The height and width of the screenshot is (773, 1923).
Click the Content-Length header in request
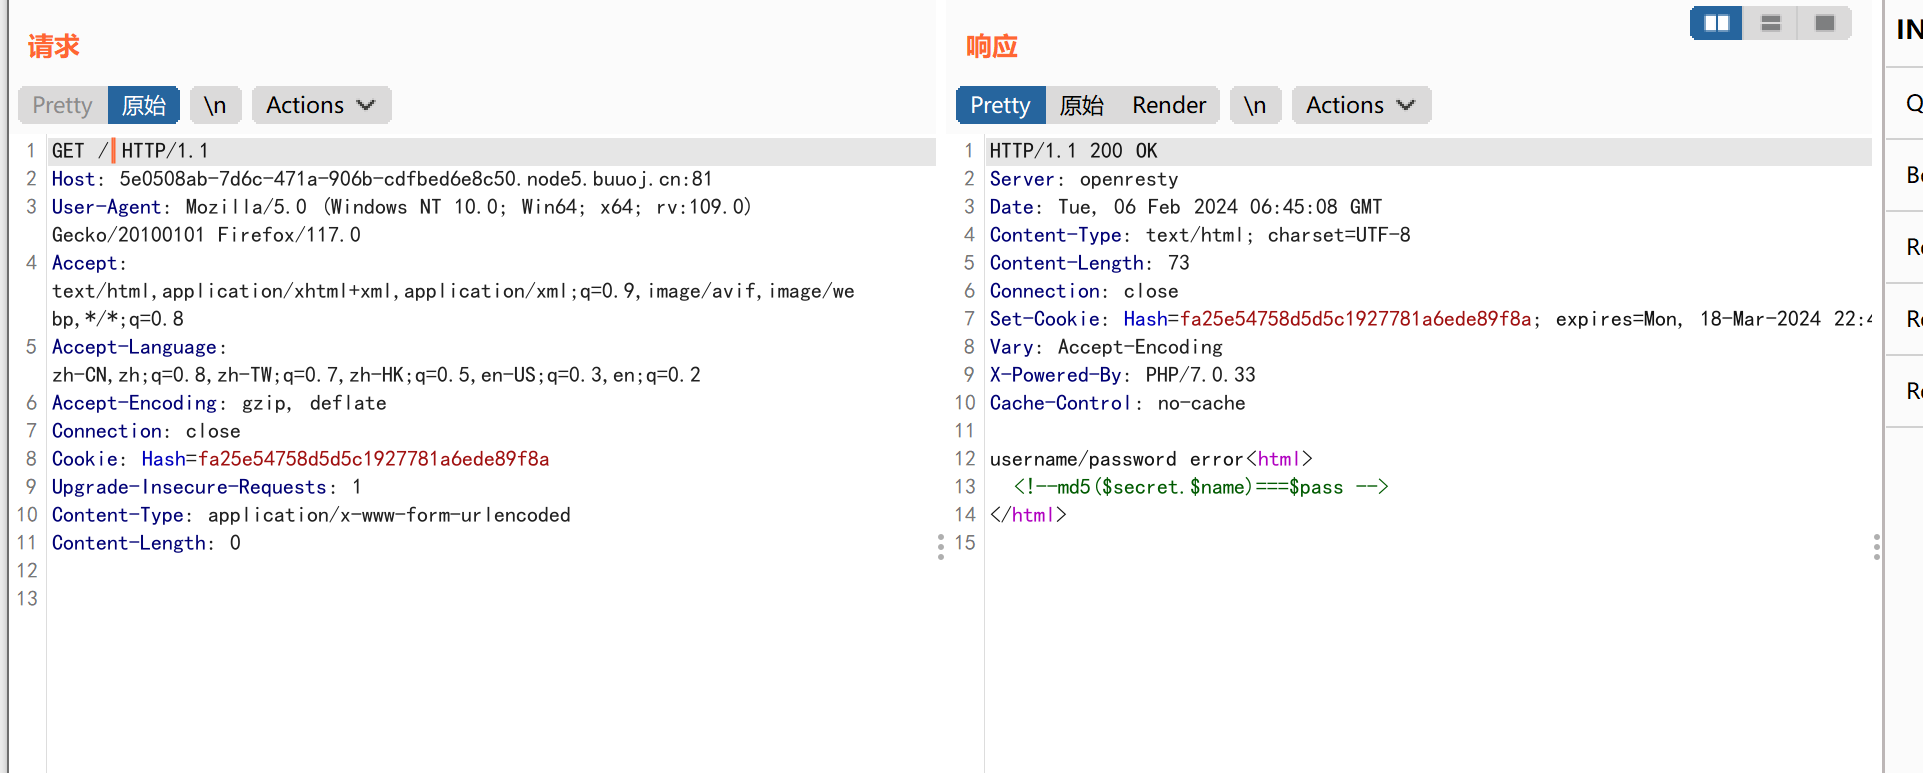[146, 543]
